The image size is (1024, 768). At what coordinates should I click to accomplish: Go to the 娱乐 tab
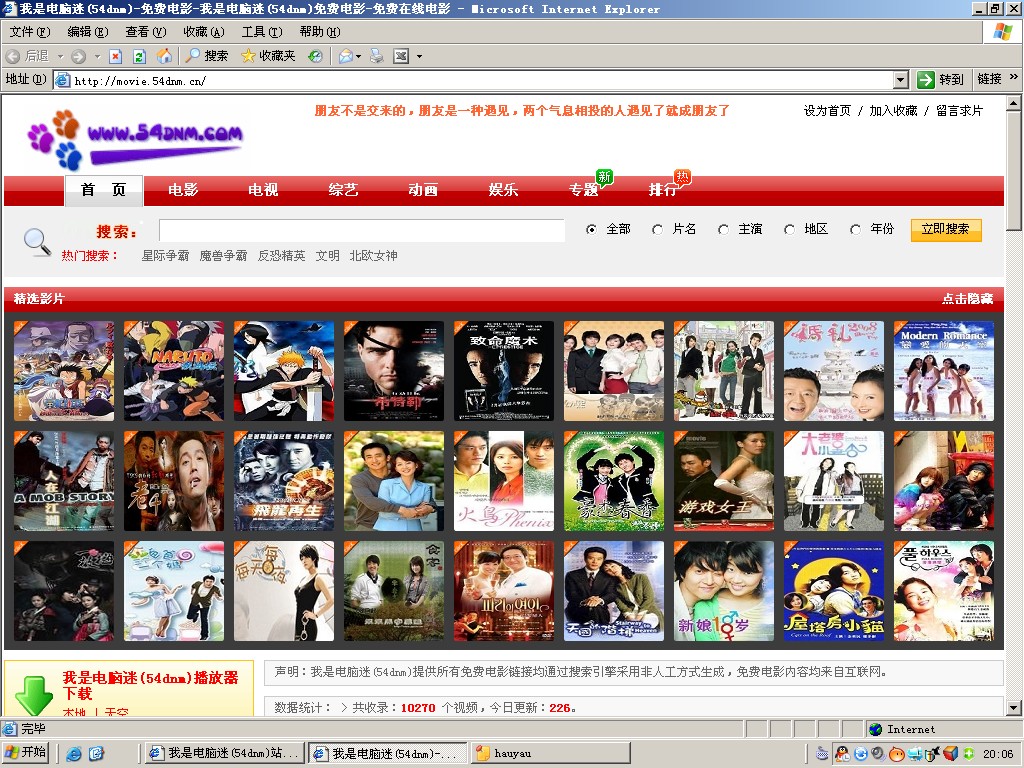coord(504,190)
